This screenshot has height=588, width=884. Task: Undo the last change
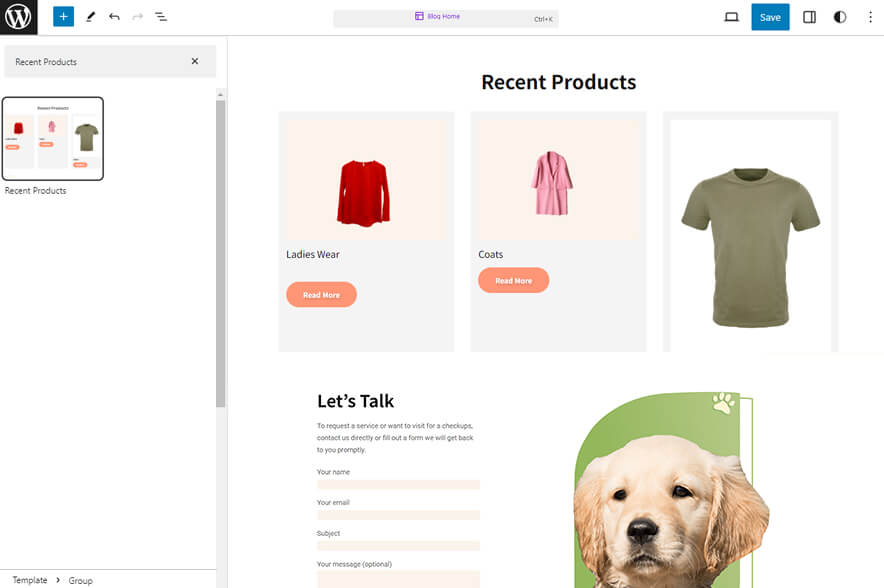pos(112,16)
